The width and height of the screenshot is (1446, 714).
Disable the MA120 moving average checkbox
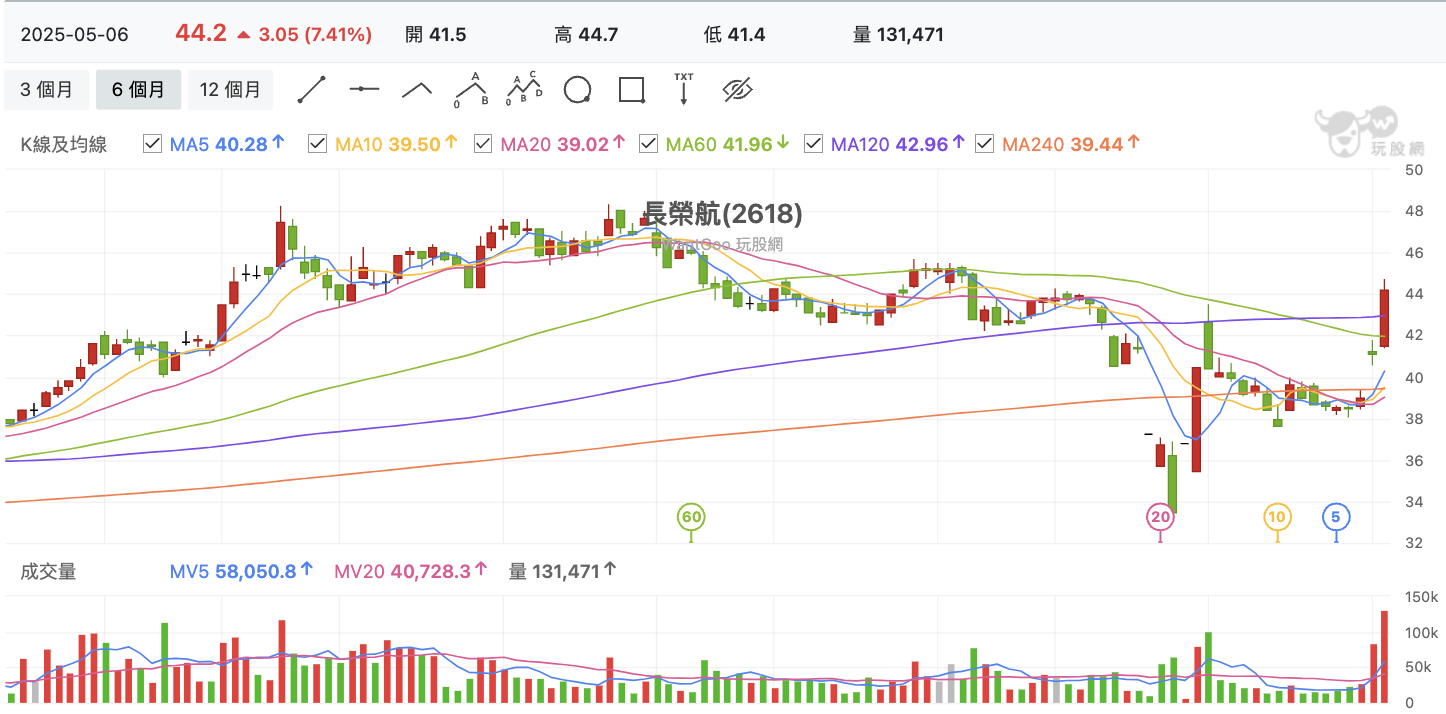pyautogui.click(x=813, y=144)
